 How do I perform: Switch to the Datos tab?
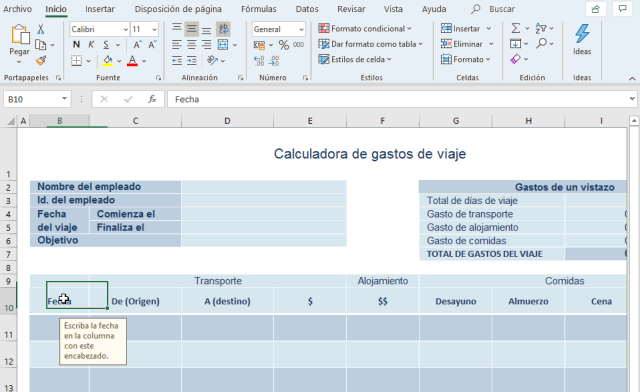click(x=307, y=9)
